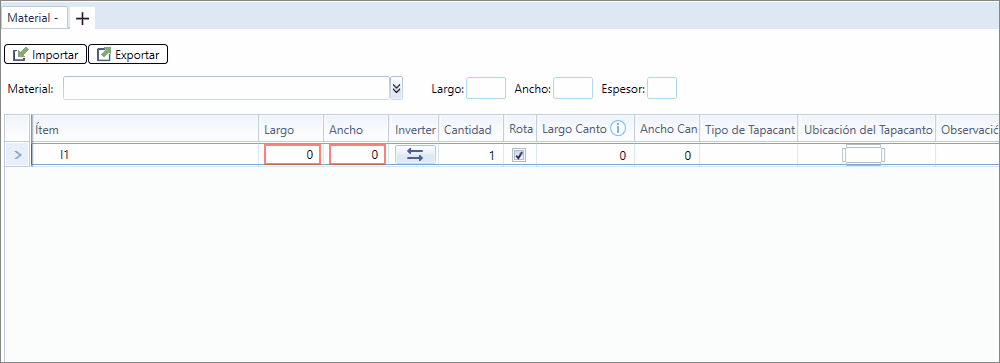Select the red-outlined Ancho cell of I1
Image resolution: width=1000 pixels, height=363 pixels.
357,154
